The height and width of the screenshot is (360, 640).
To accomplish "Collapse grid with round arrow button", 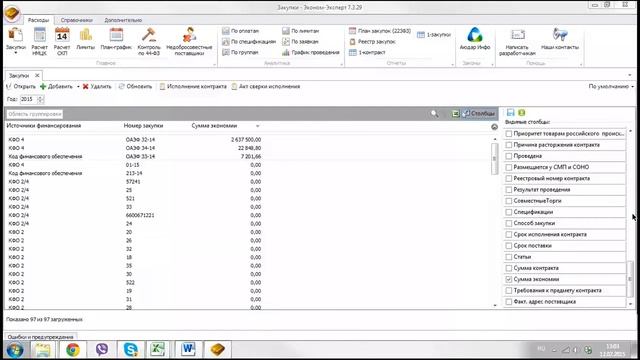I will click(x=494, y=127).
